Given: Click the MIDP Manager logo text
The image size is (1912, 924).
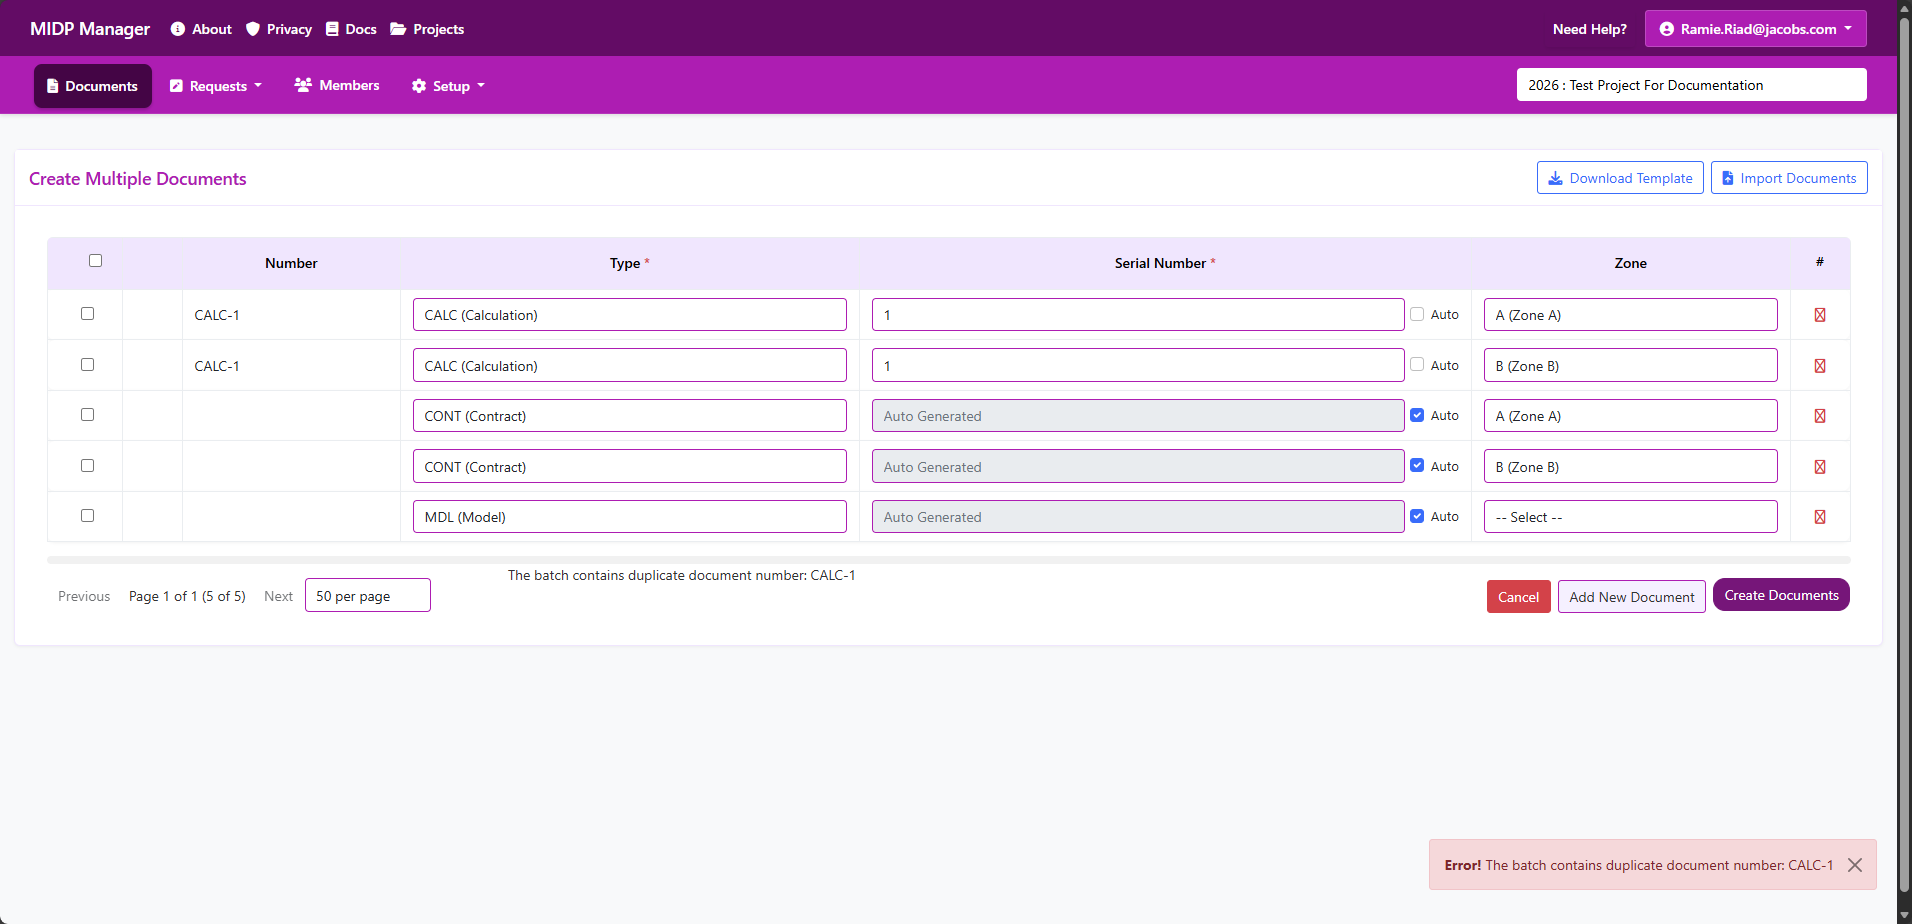Looking at the screenshot, I should pyautogui.click(x=90, y=29).
